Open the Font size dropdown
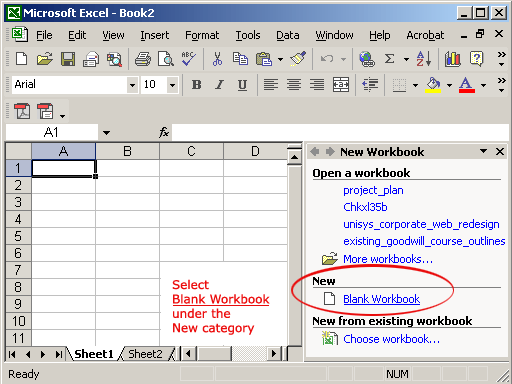Image resolution: width=512 pixels, height=384 pixels. [172, 85]
